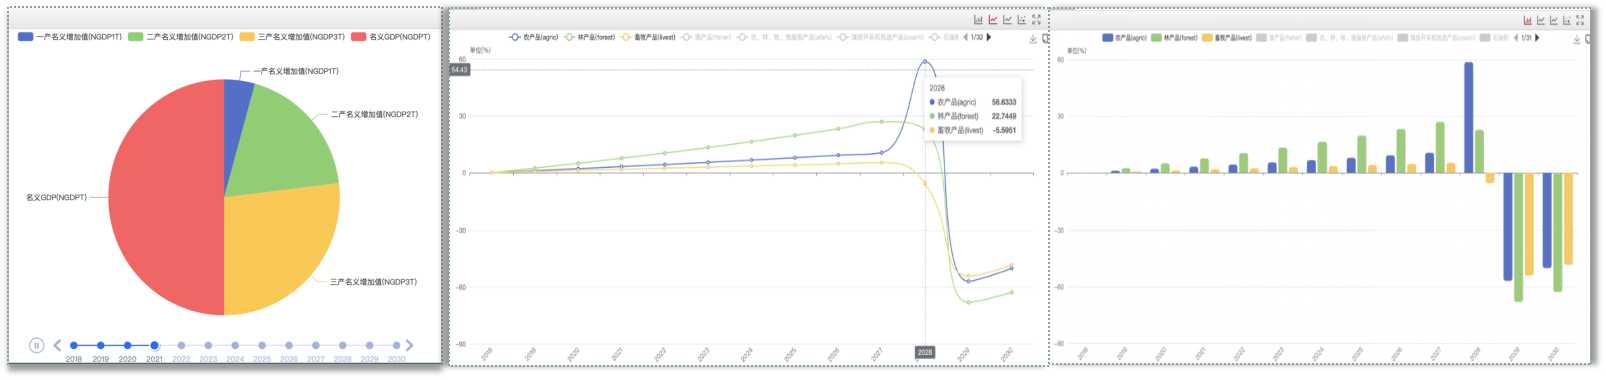This screenshot has height=380, width=1606.
Task: Hide the 林产品(forest) series in line chart
Action: (589, 37)
